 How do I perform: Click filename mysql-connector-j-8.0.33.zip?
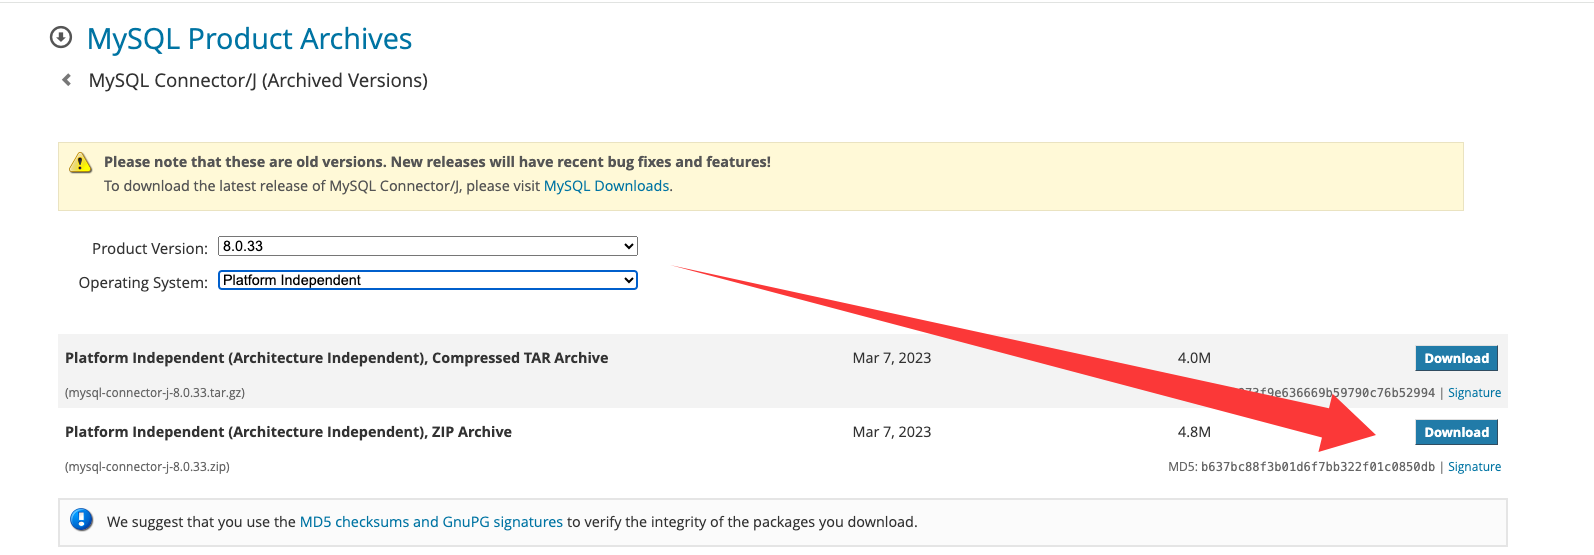pos(147,467)
